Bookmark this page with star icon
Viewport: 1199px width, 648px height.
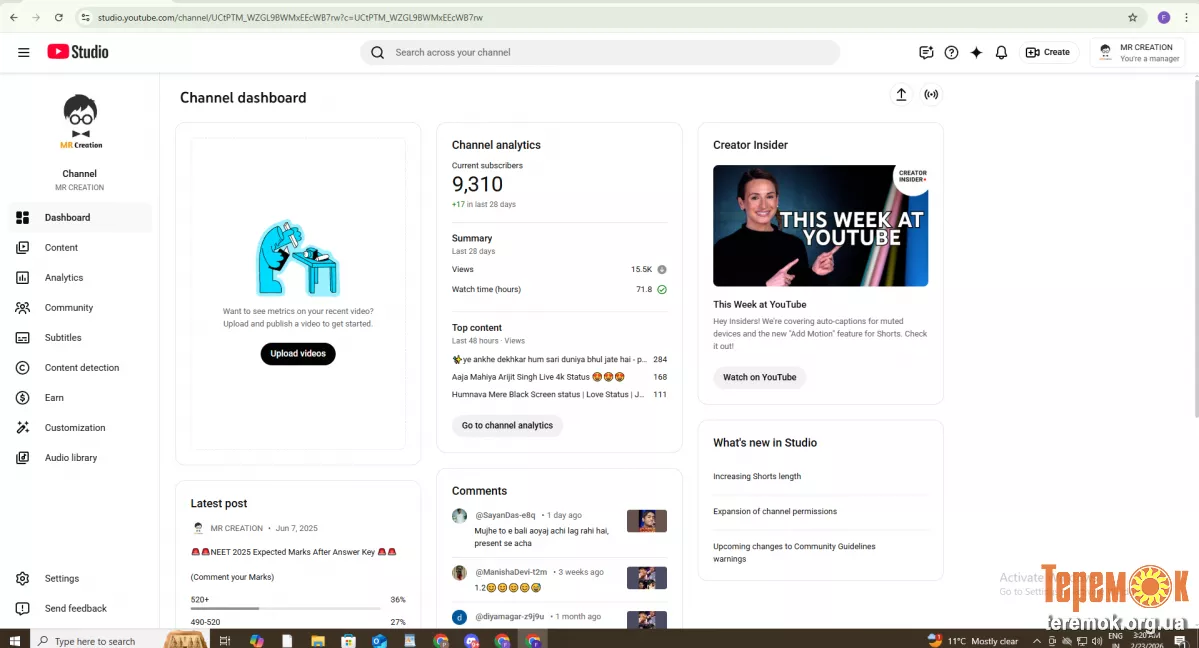click(x=1132, y=17)
